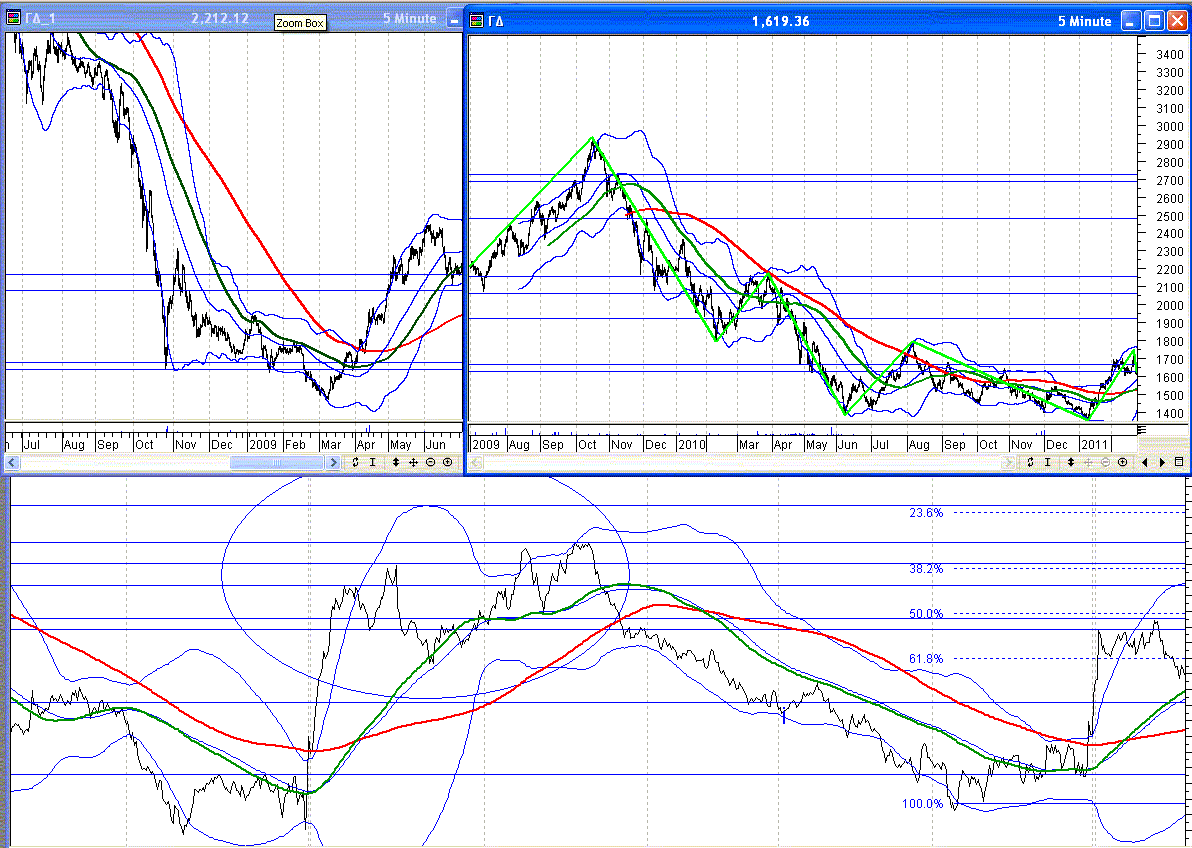Screen dimensions: 1192x848
Task: Click left chart scrollbar's right arrow
Action: (335, 463)
